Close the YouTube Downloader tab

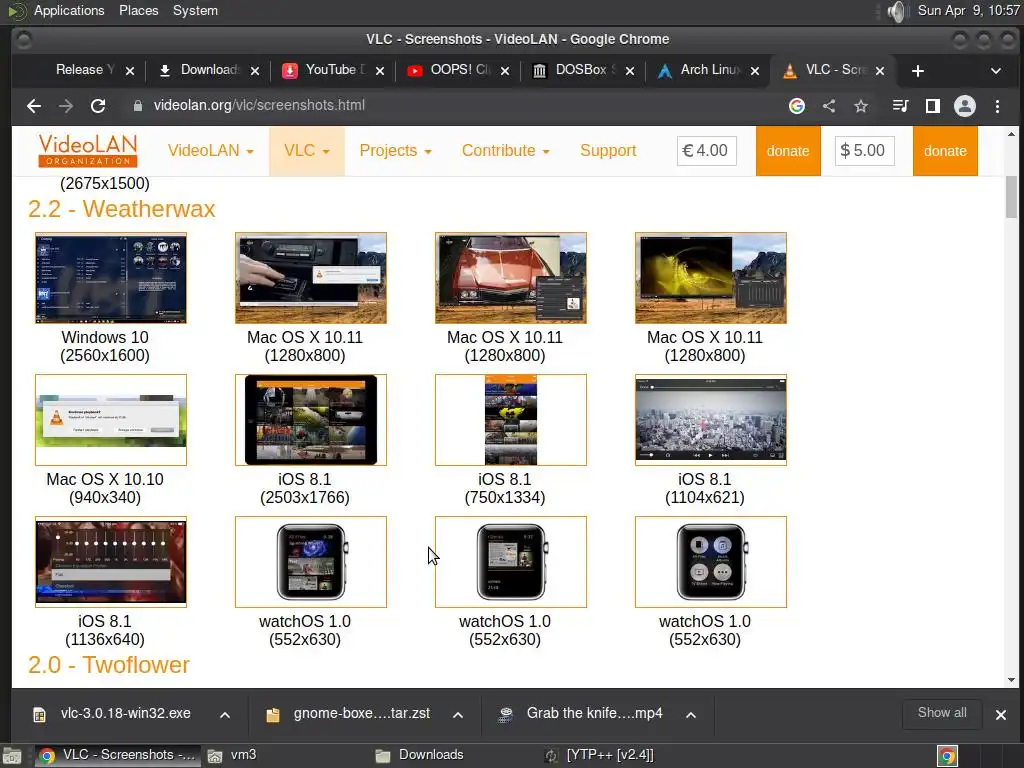[x=380, y=71]
